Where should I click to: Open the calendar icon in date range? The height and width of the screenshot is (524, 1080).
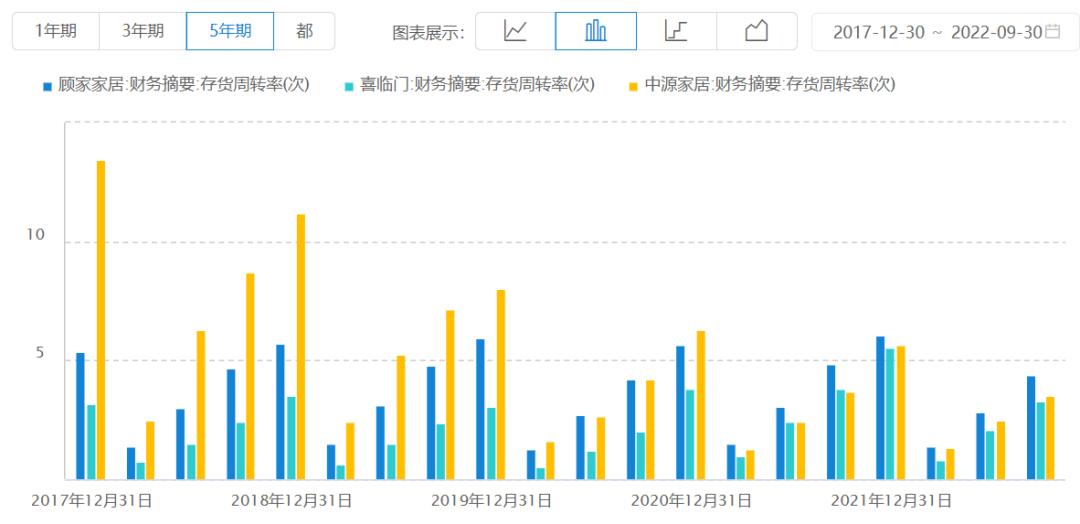[x=1052, y=31]
